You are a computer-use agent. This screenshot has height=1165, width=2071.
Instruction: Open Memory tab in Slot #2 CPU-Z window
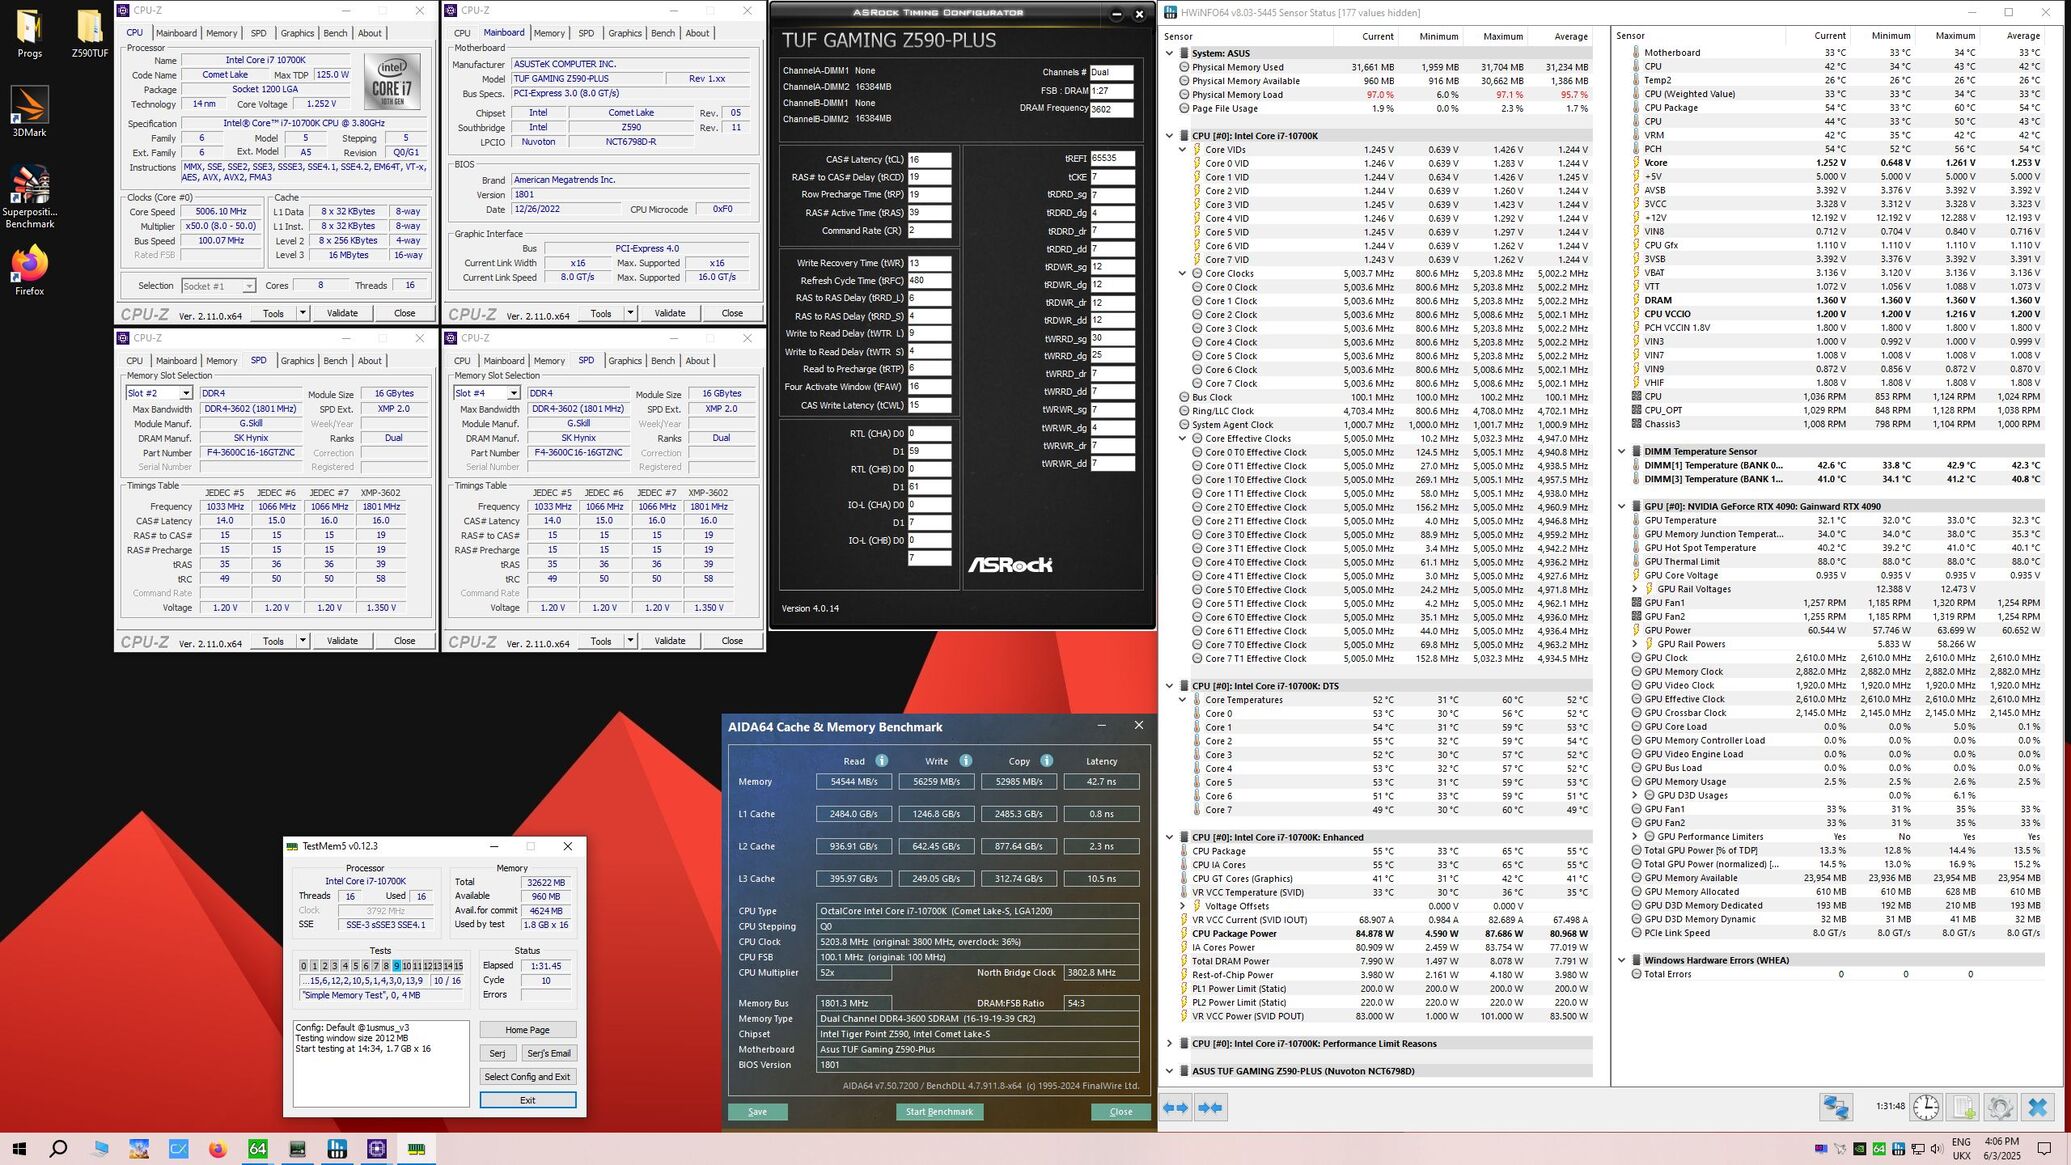[221, 361]
